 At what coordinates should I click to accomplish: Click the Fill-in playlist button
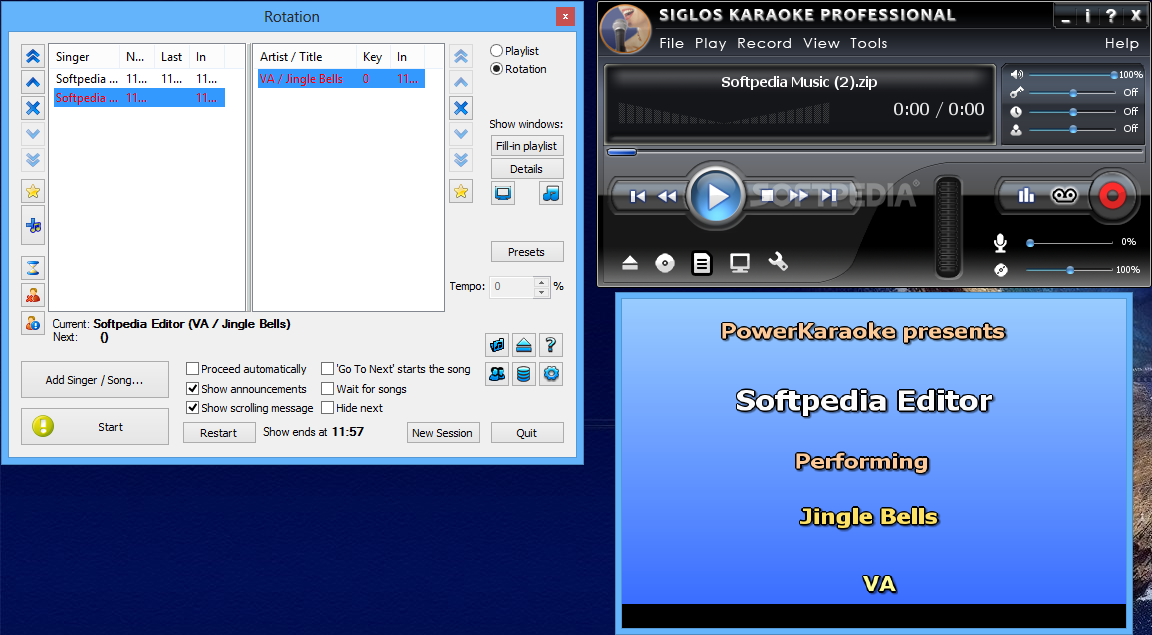click(x=527, y=146)
